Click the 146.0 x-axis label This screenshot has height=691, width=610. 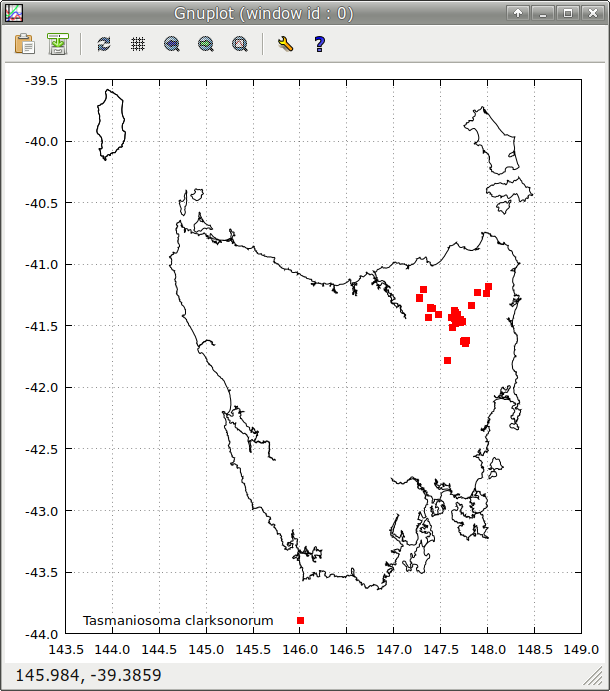coord(300,650)
